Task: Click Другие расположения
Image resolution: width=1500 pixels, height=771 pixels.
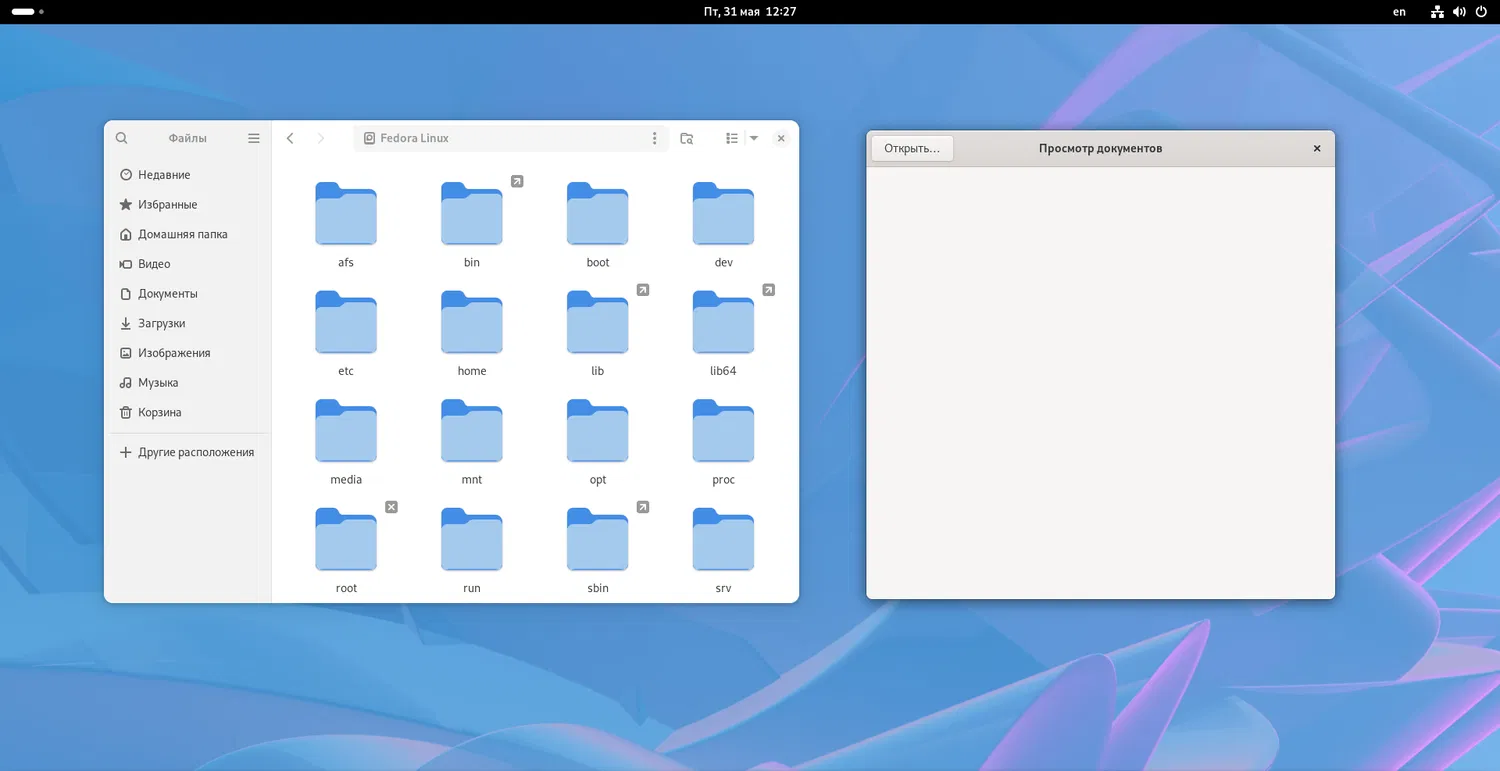Action: (x=195, y=453)
